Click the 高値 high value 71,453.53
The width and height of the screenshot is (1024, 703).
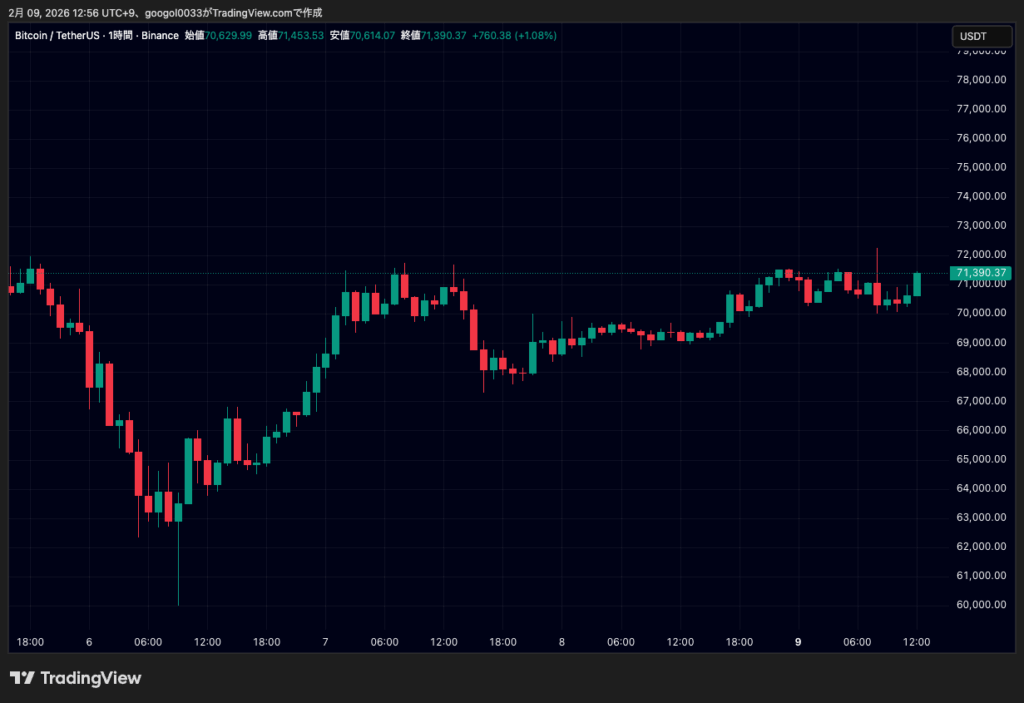coord(301,36)
